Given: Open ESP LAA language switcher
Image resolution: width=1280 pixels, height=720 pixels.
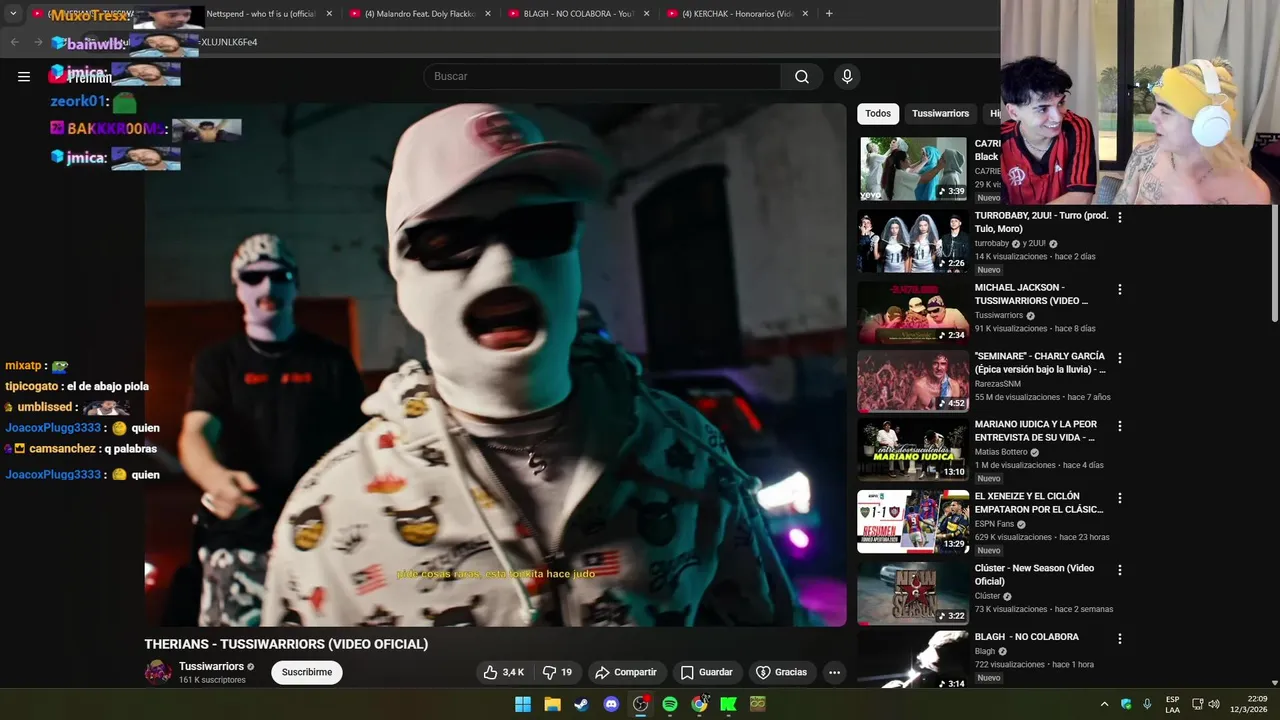Looking at the screenshot, I should click(1172, 704).
